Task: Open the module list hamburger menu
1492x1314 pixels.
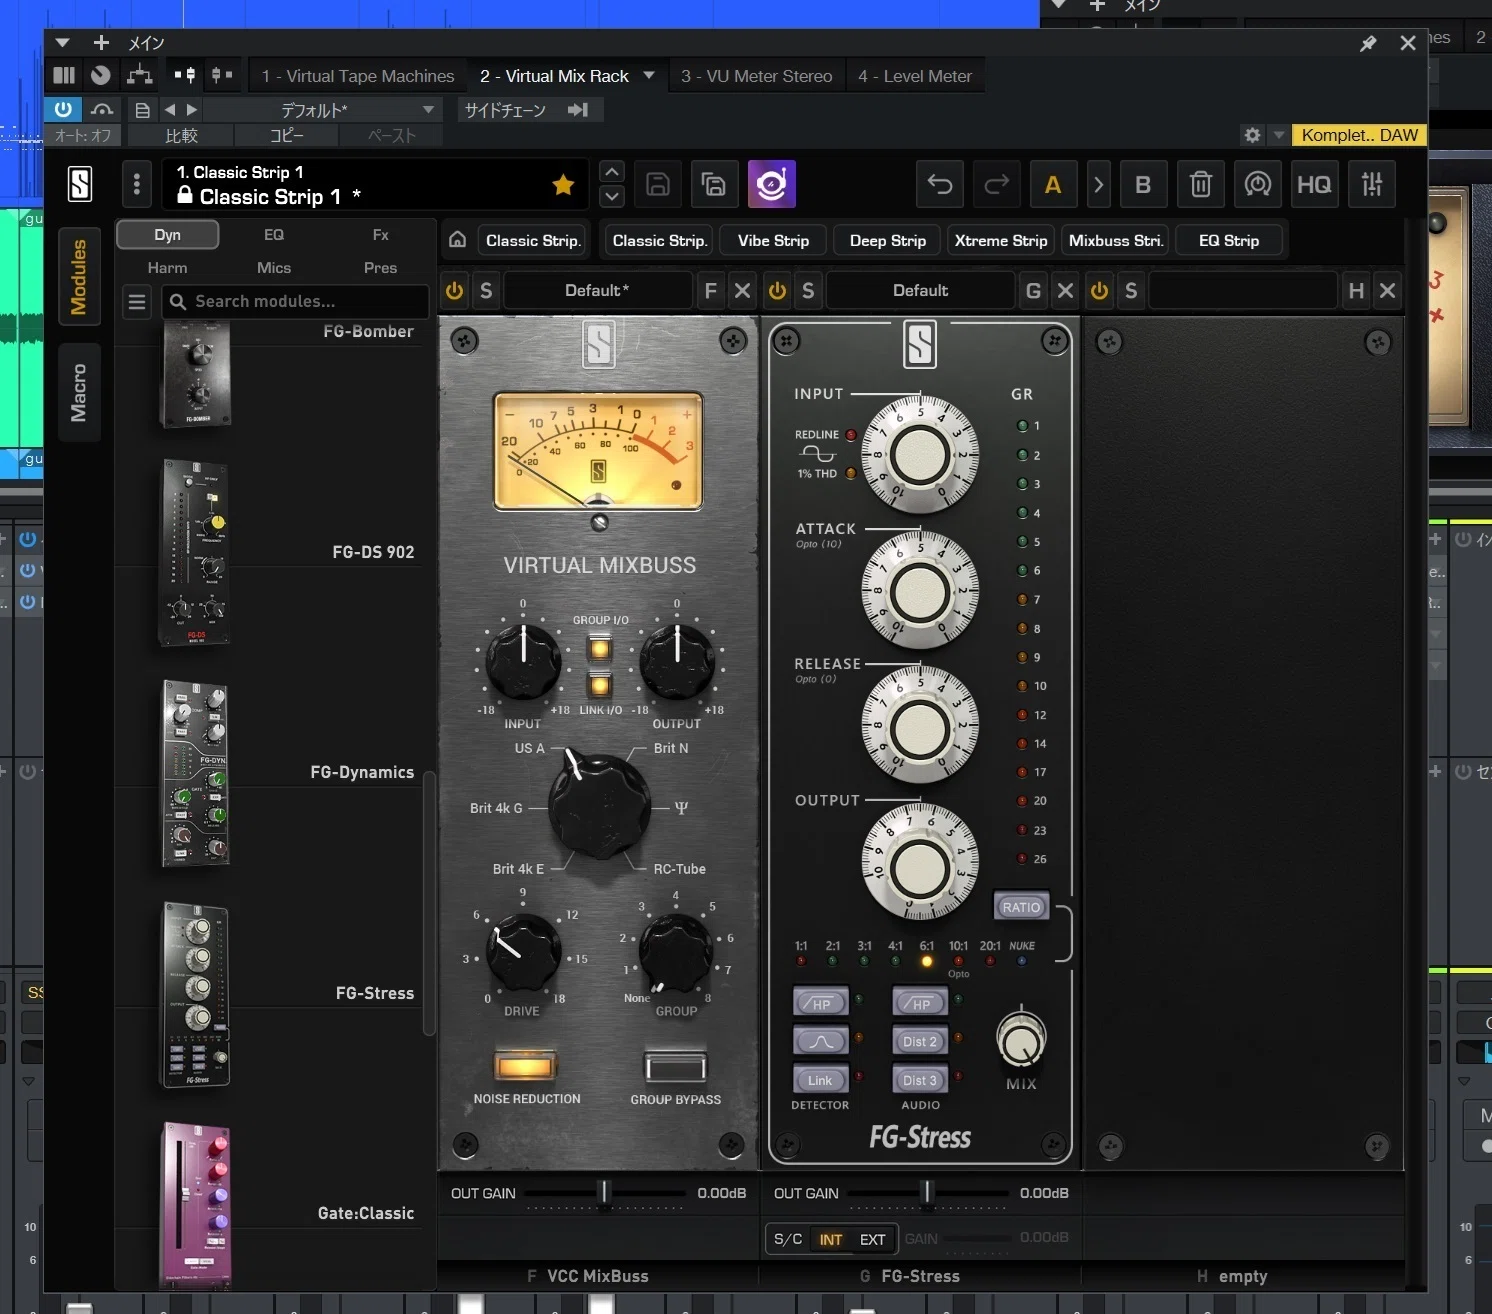Action: 137,301
